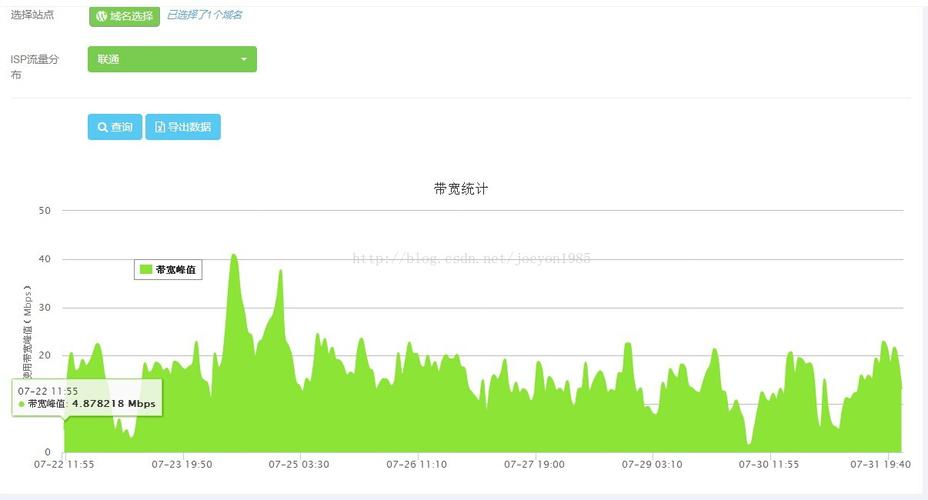Viewport: 928px width, 500px height.
Task: Click the x-axis label 07-30 11:55
Action: click(x=769, y=464)
